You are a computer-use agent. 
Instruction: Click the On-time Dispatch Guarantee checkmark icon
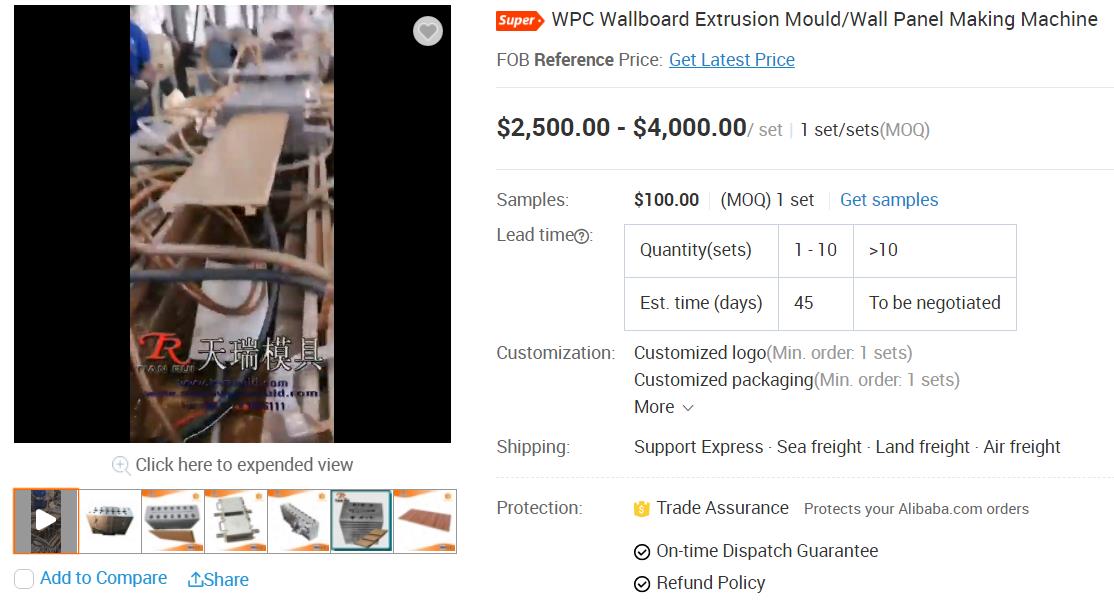pos(642,551)
